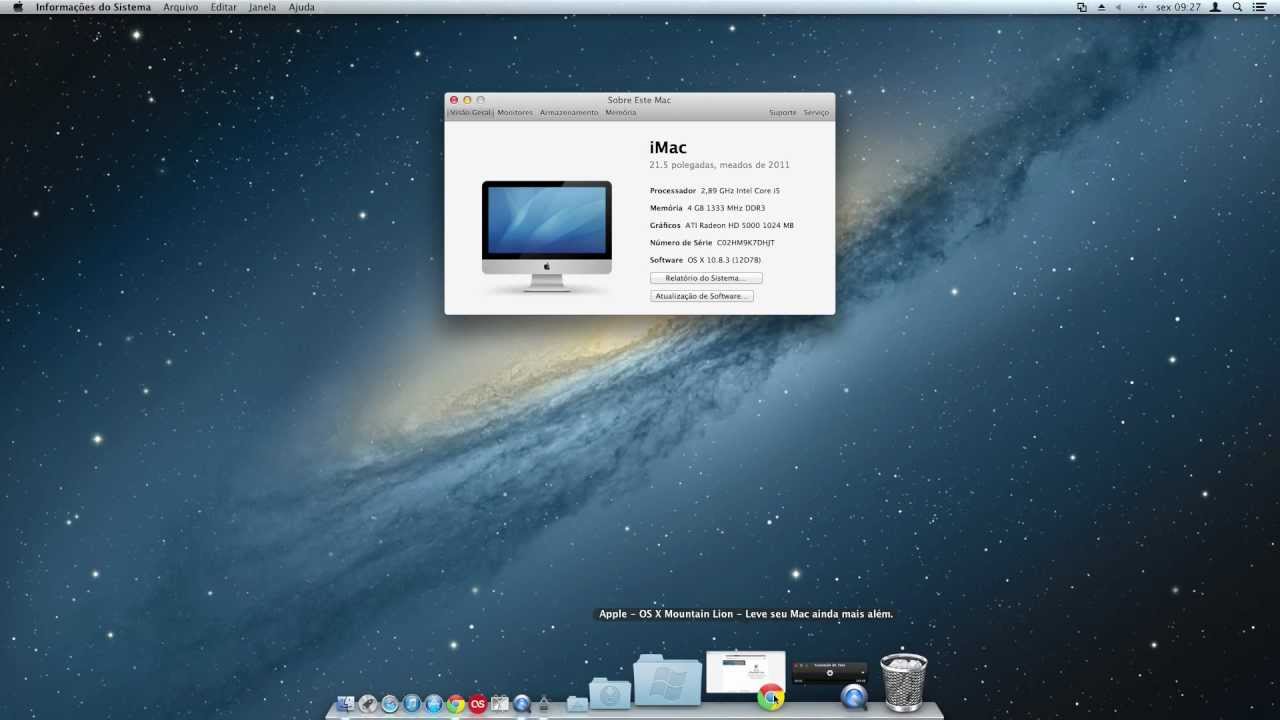Restore the minimized recording window from Dock
The image size is (1280, 720).
(x=830, y=673)
